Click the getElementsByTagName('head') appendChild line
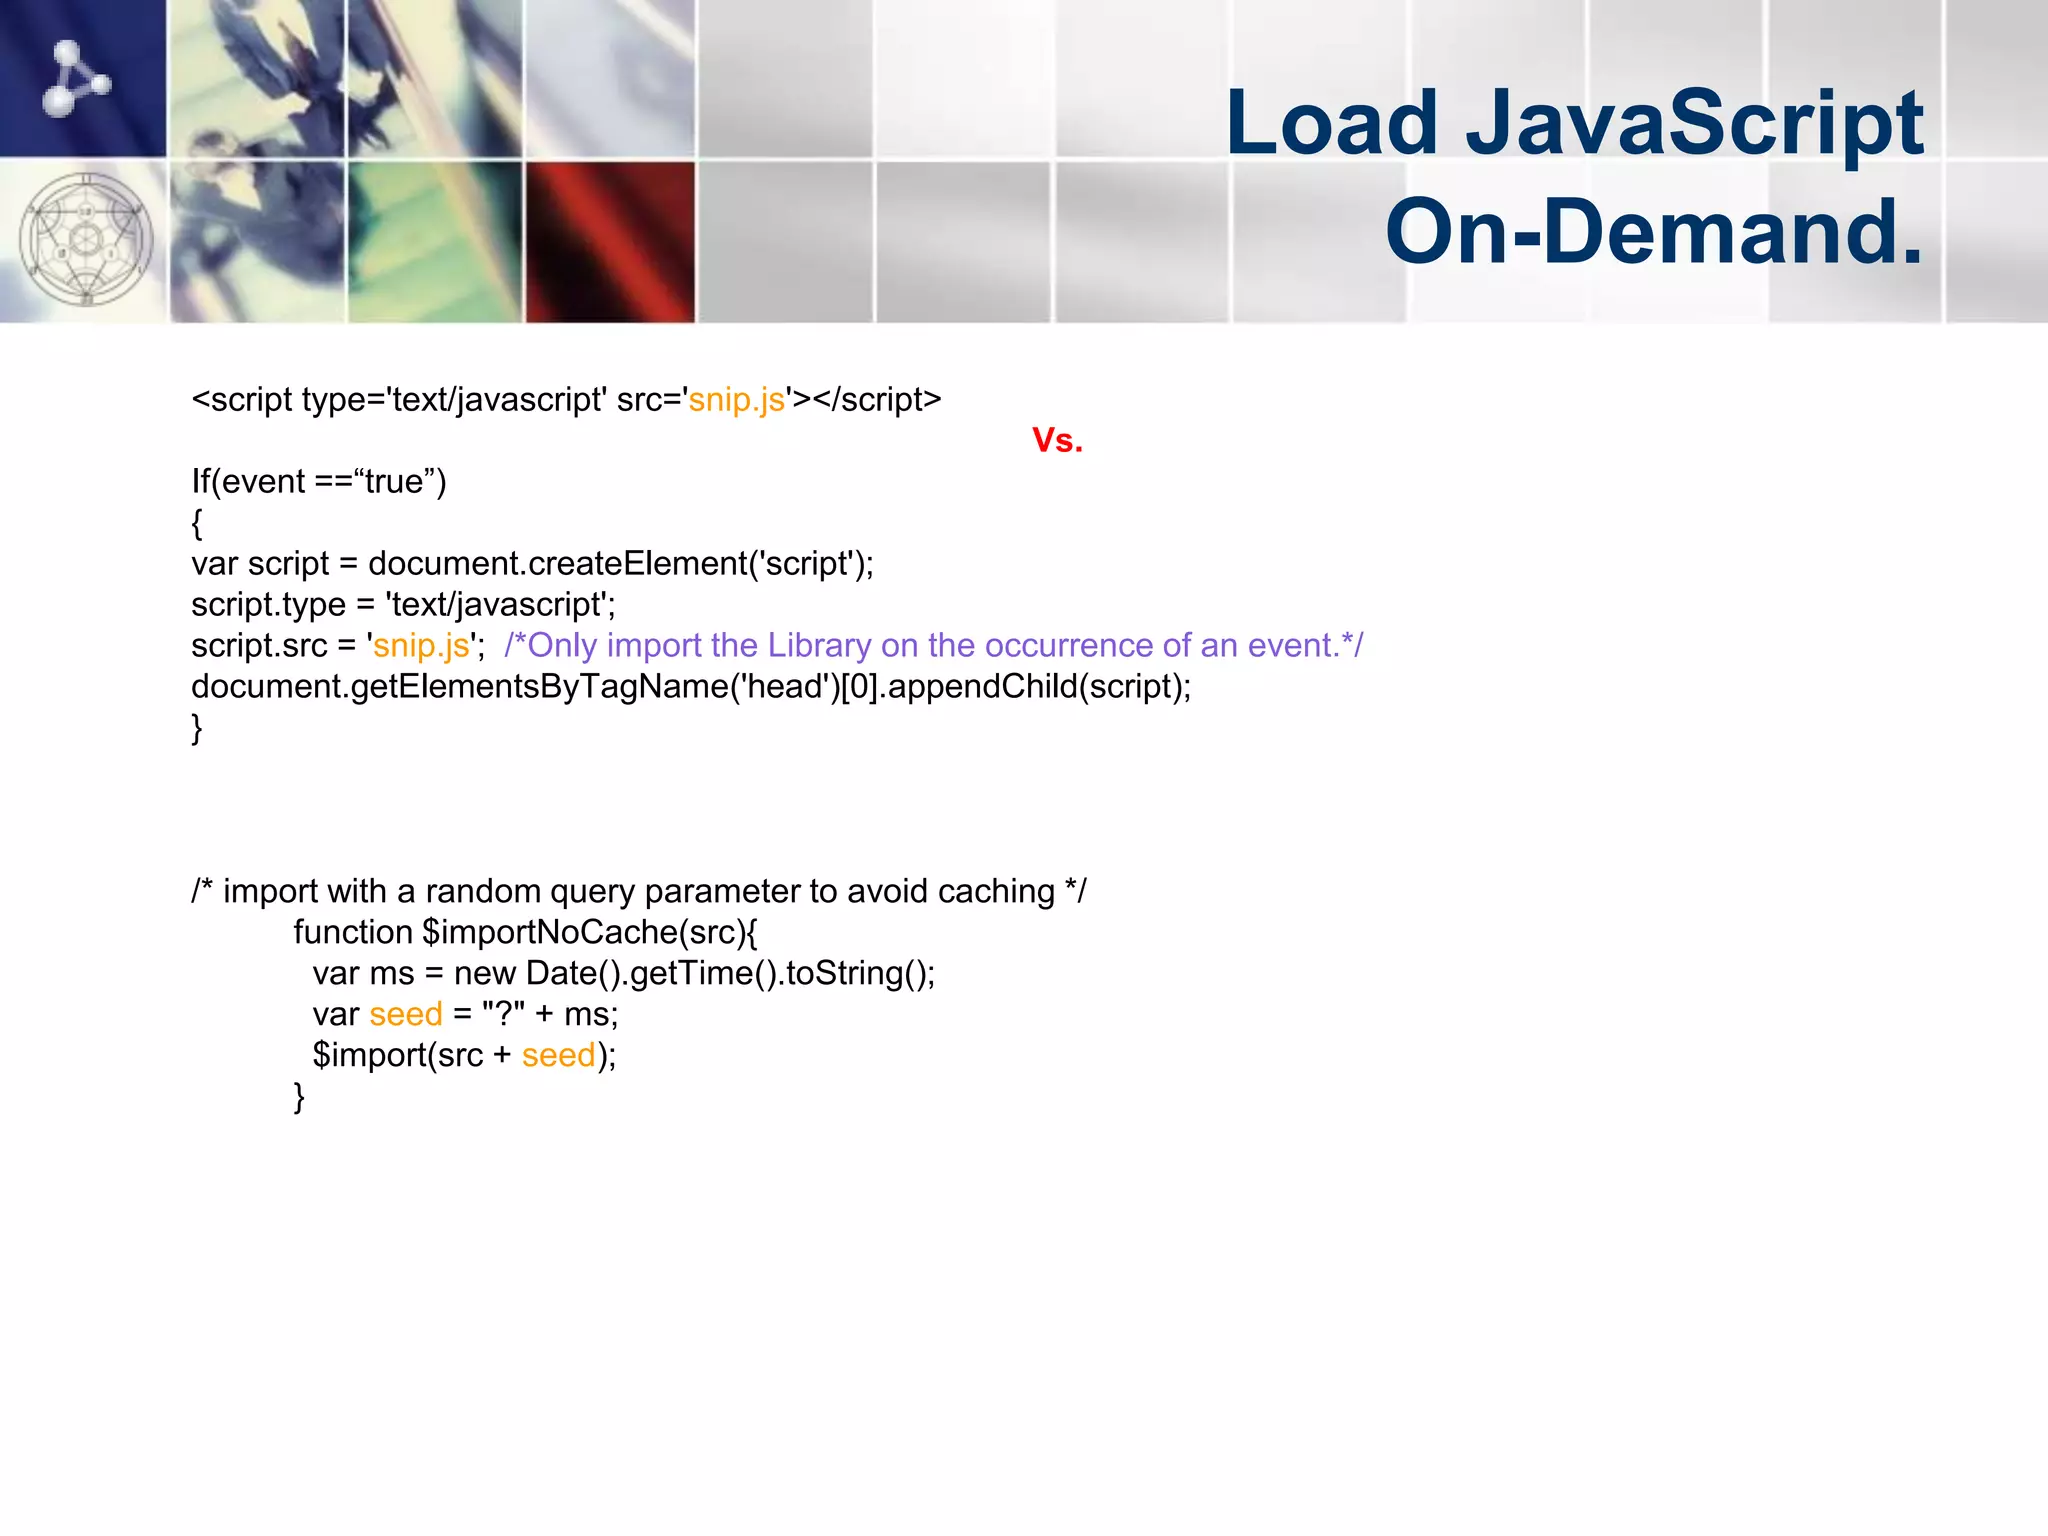Image resolution: width=2048 pixels, height=1536 pixels. coord(691,686)
